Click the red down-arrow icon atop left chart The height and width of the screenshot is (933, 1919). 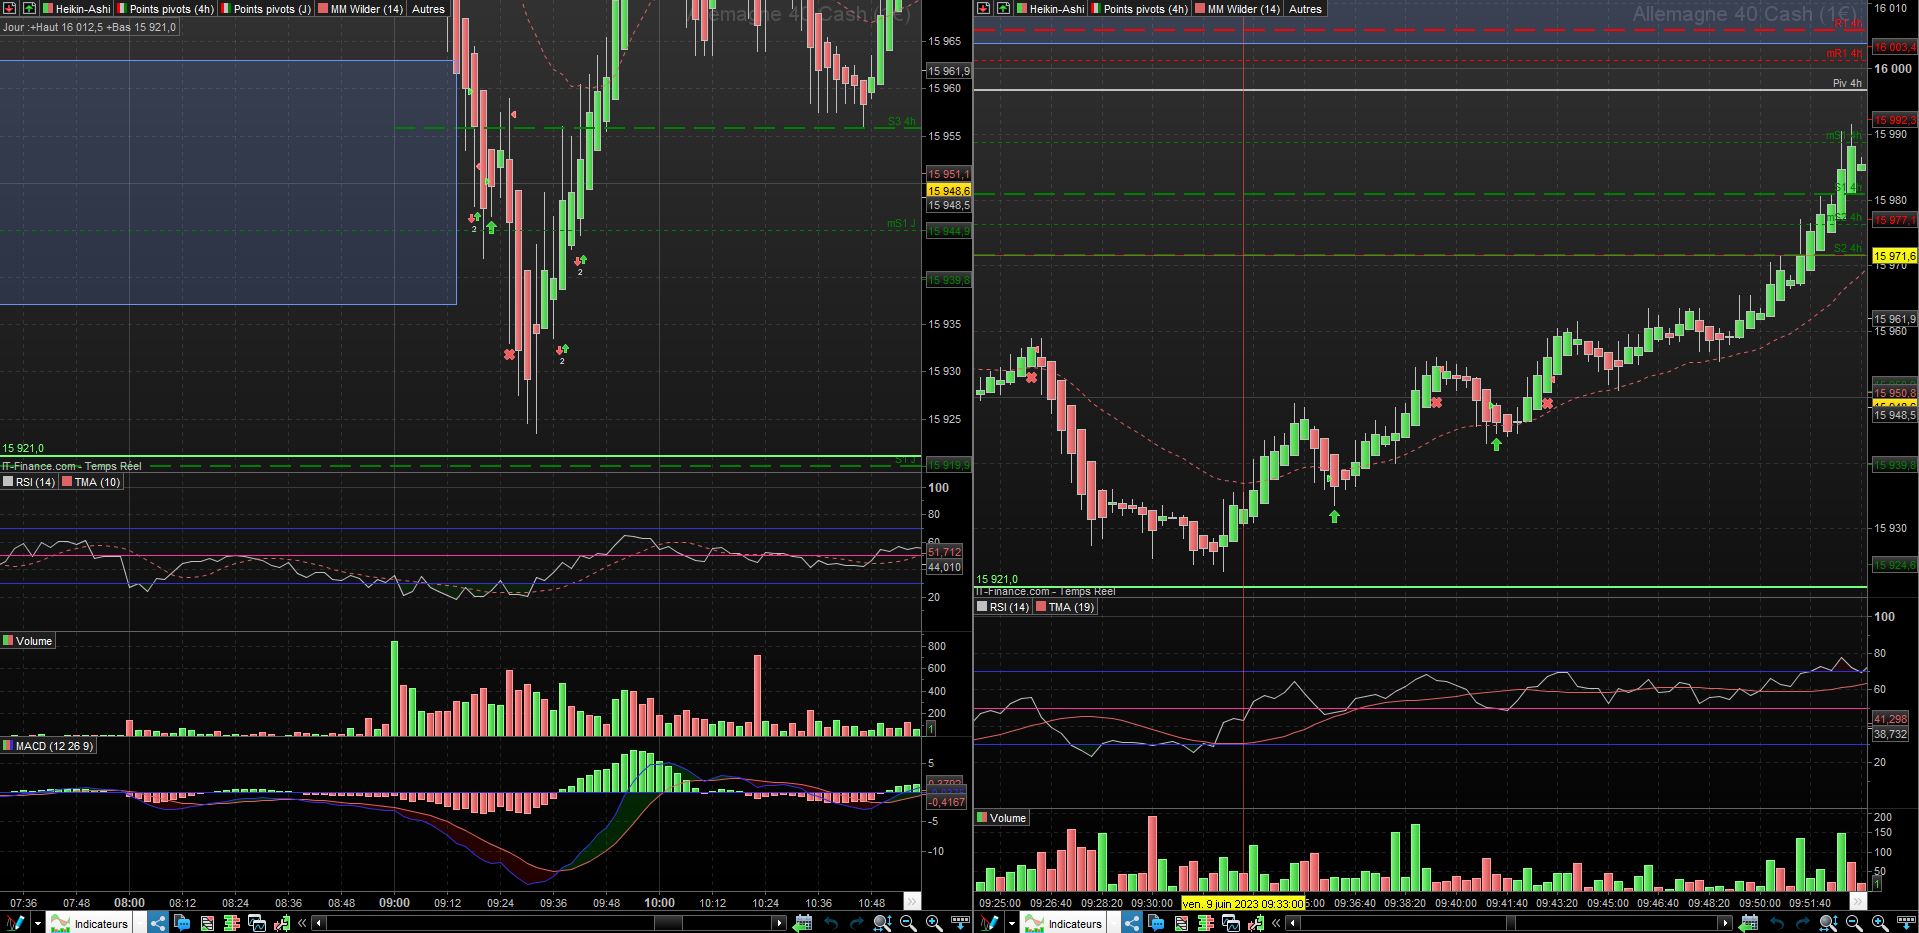[x=9, y=8]
